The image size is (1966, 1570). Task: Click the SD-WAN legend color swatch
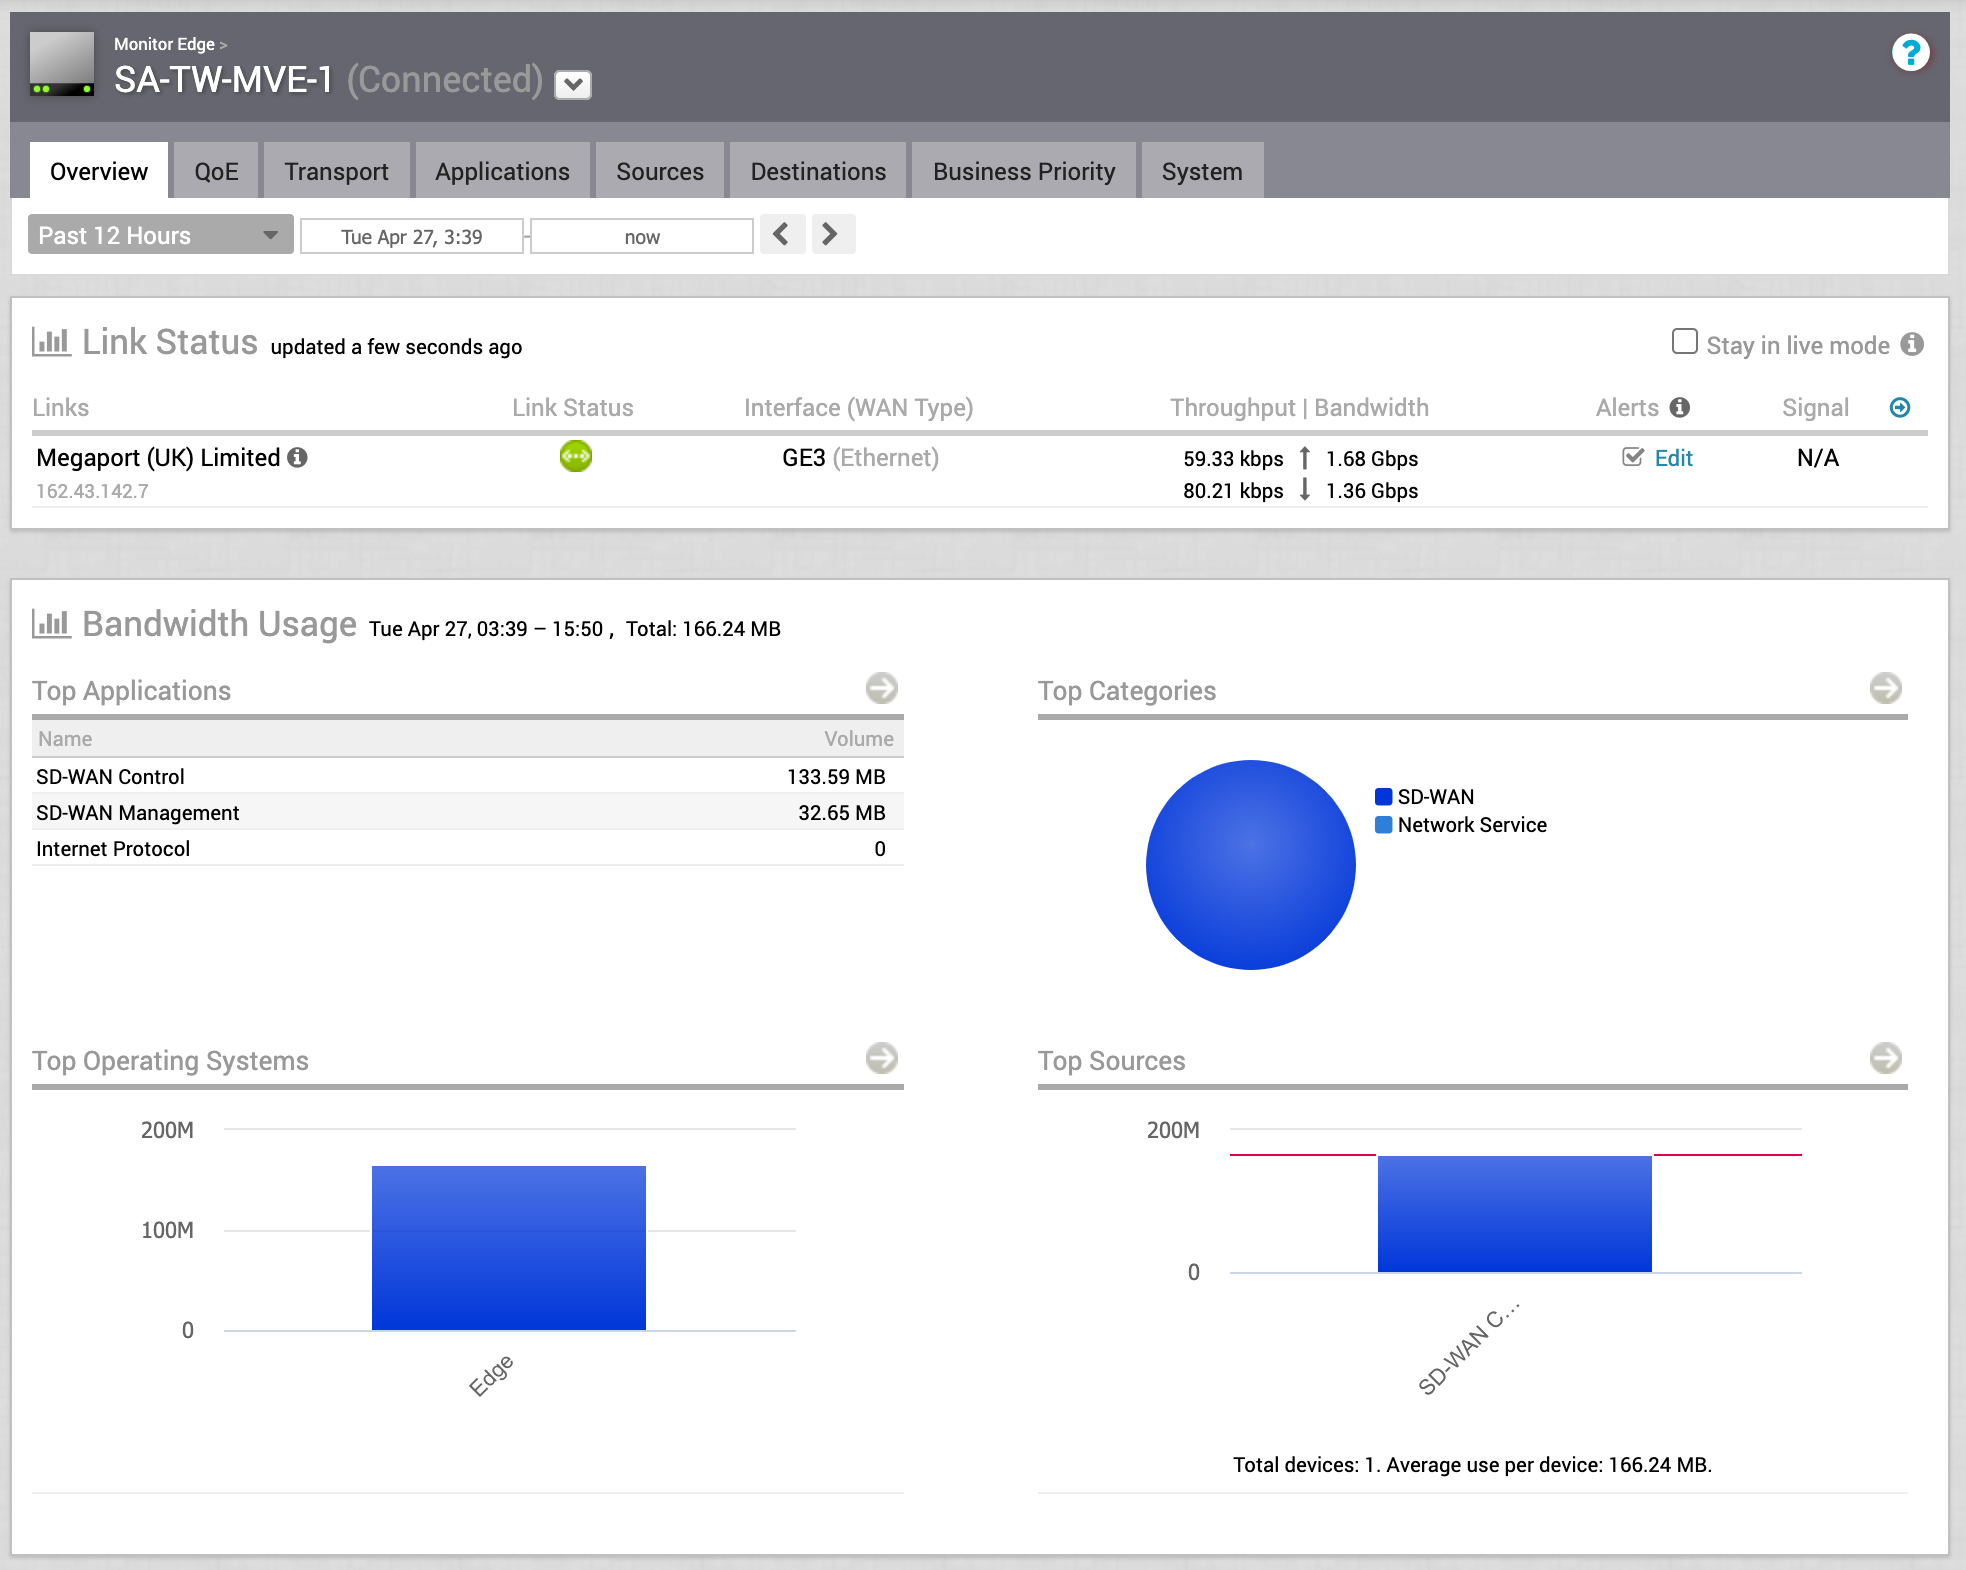1384,796
